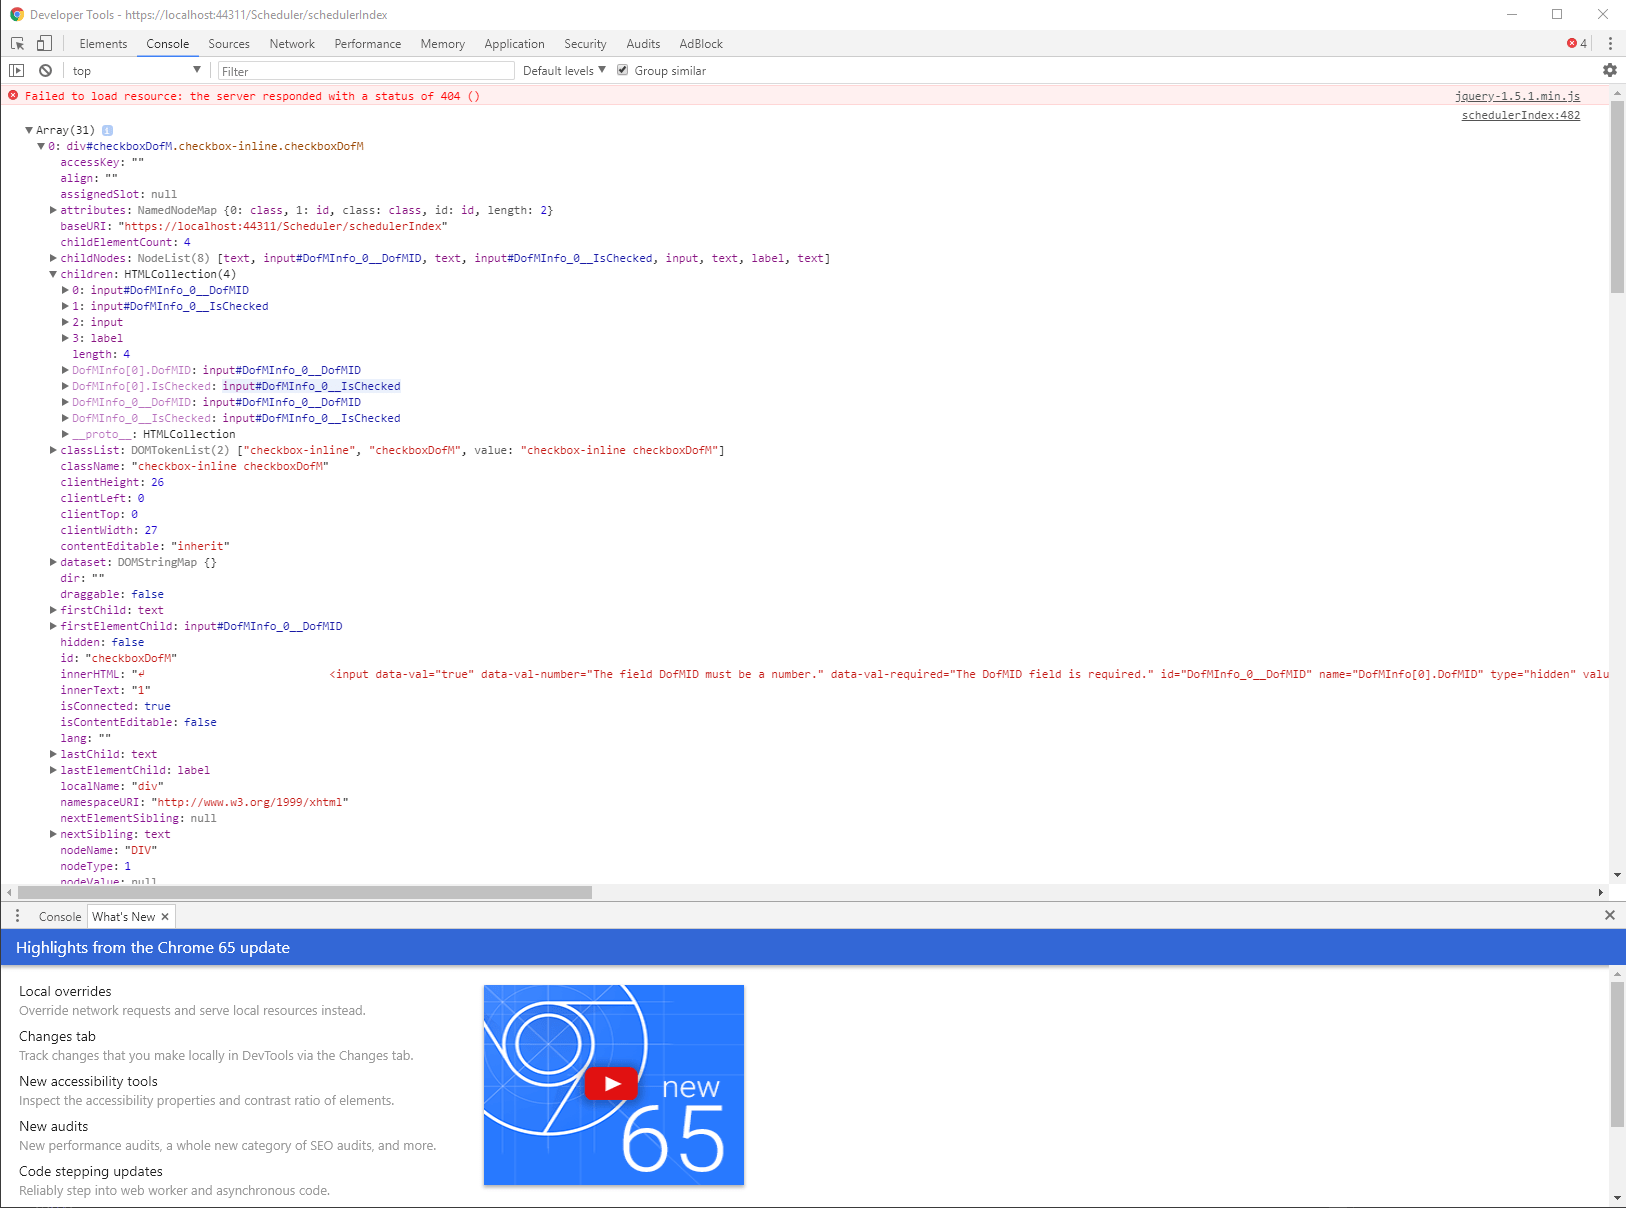Switch to the Sources tab

pyautogui.click(x=229, y=44)
